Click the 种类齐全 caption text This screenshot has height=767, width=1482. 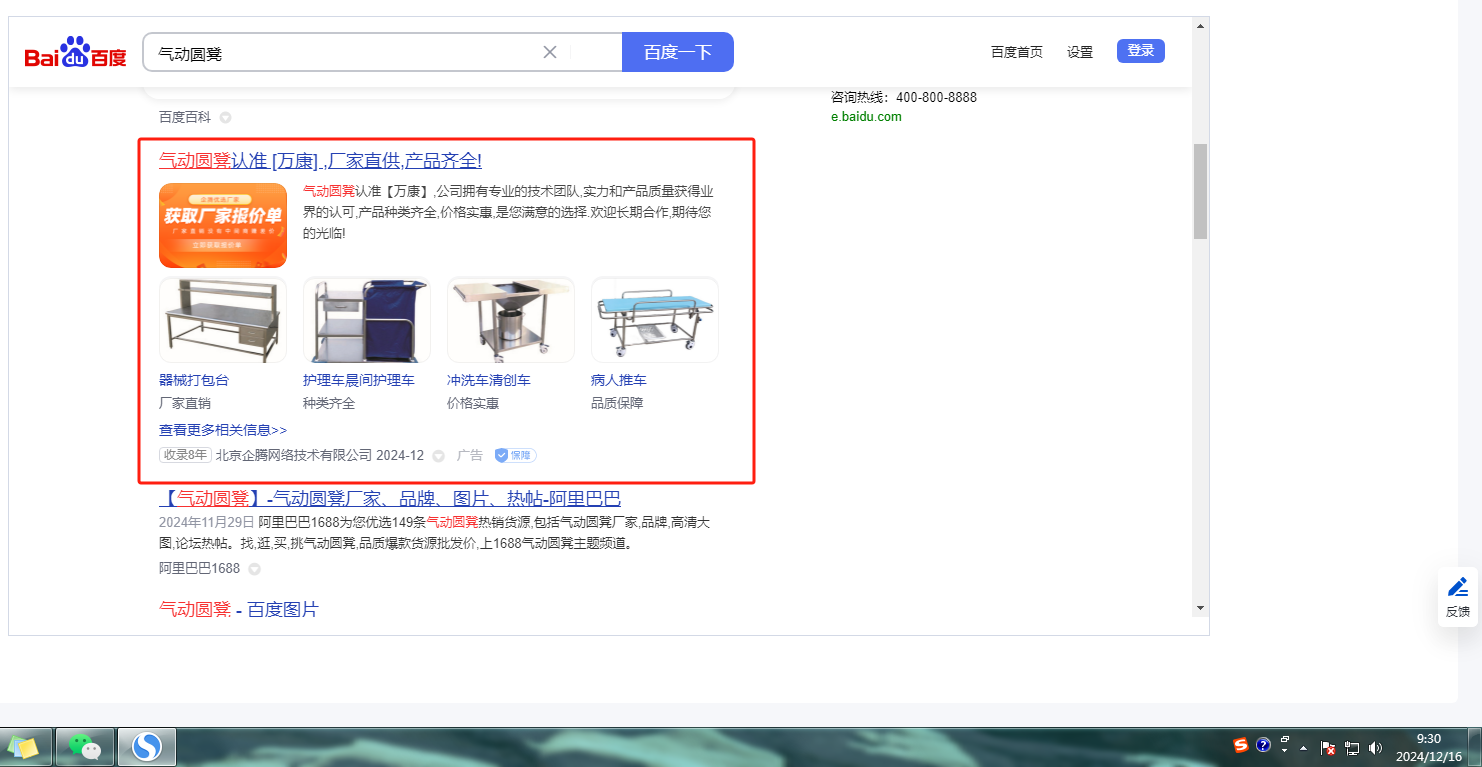pyautogui.click(x=329, y=403)
